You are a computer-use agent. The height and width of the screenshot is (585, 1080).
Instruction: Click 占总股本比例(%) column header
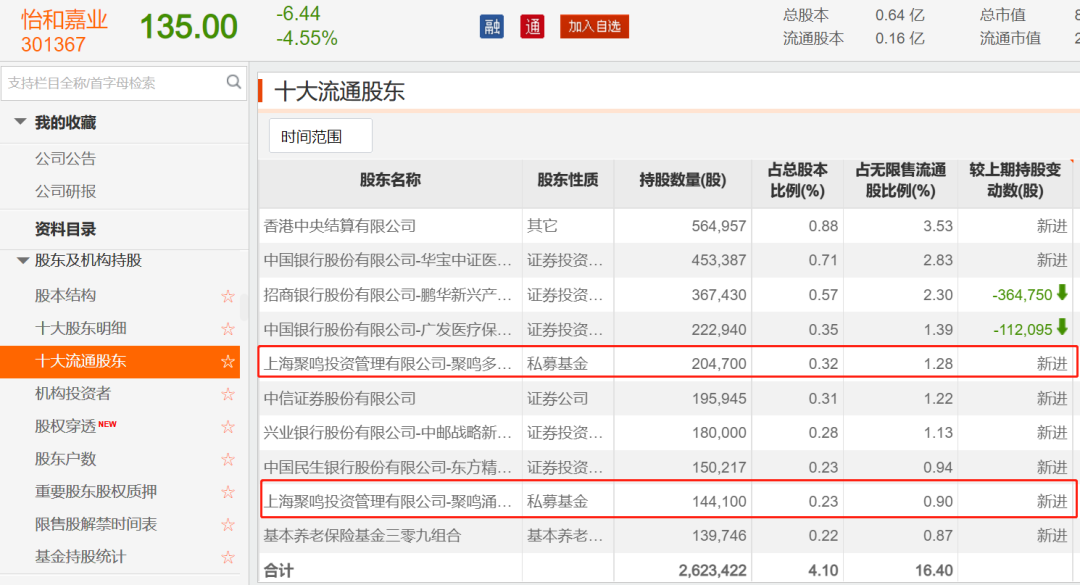[798, 181]
